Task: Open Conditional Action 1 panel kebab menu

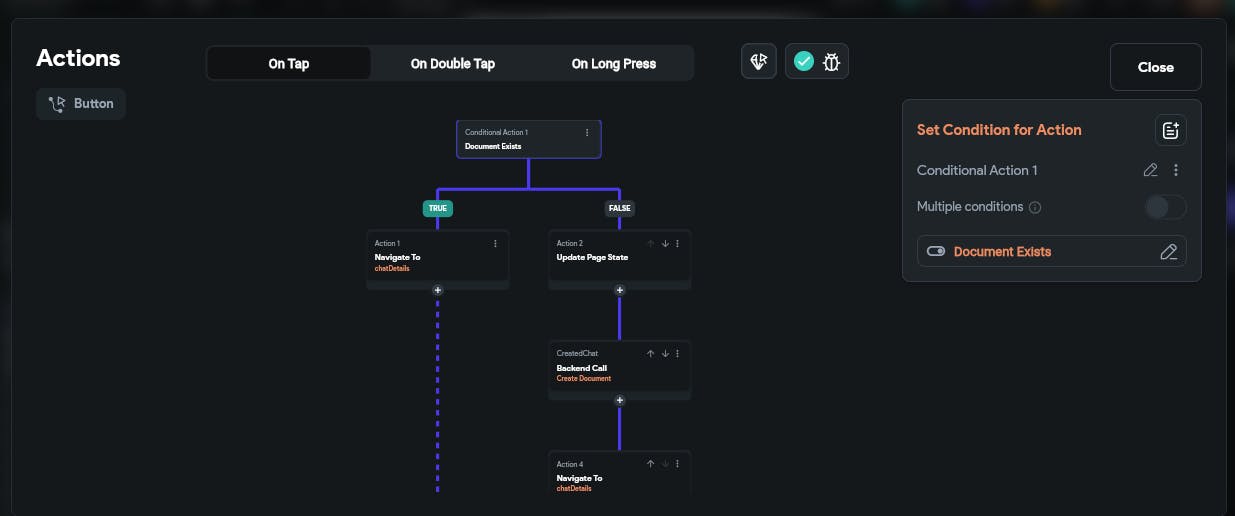Action: [1176, 170]
